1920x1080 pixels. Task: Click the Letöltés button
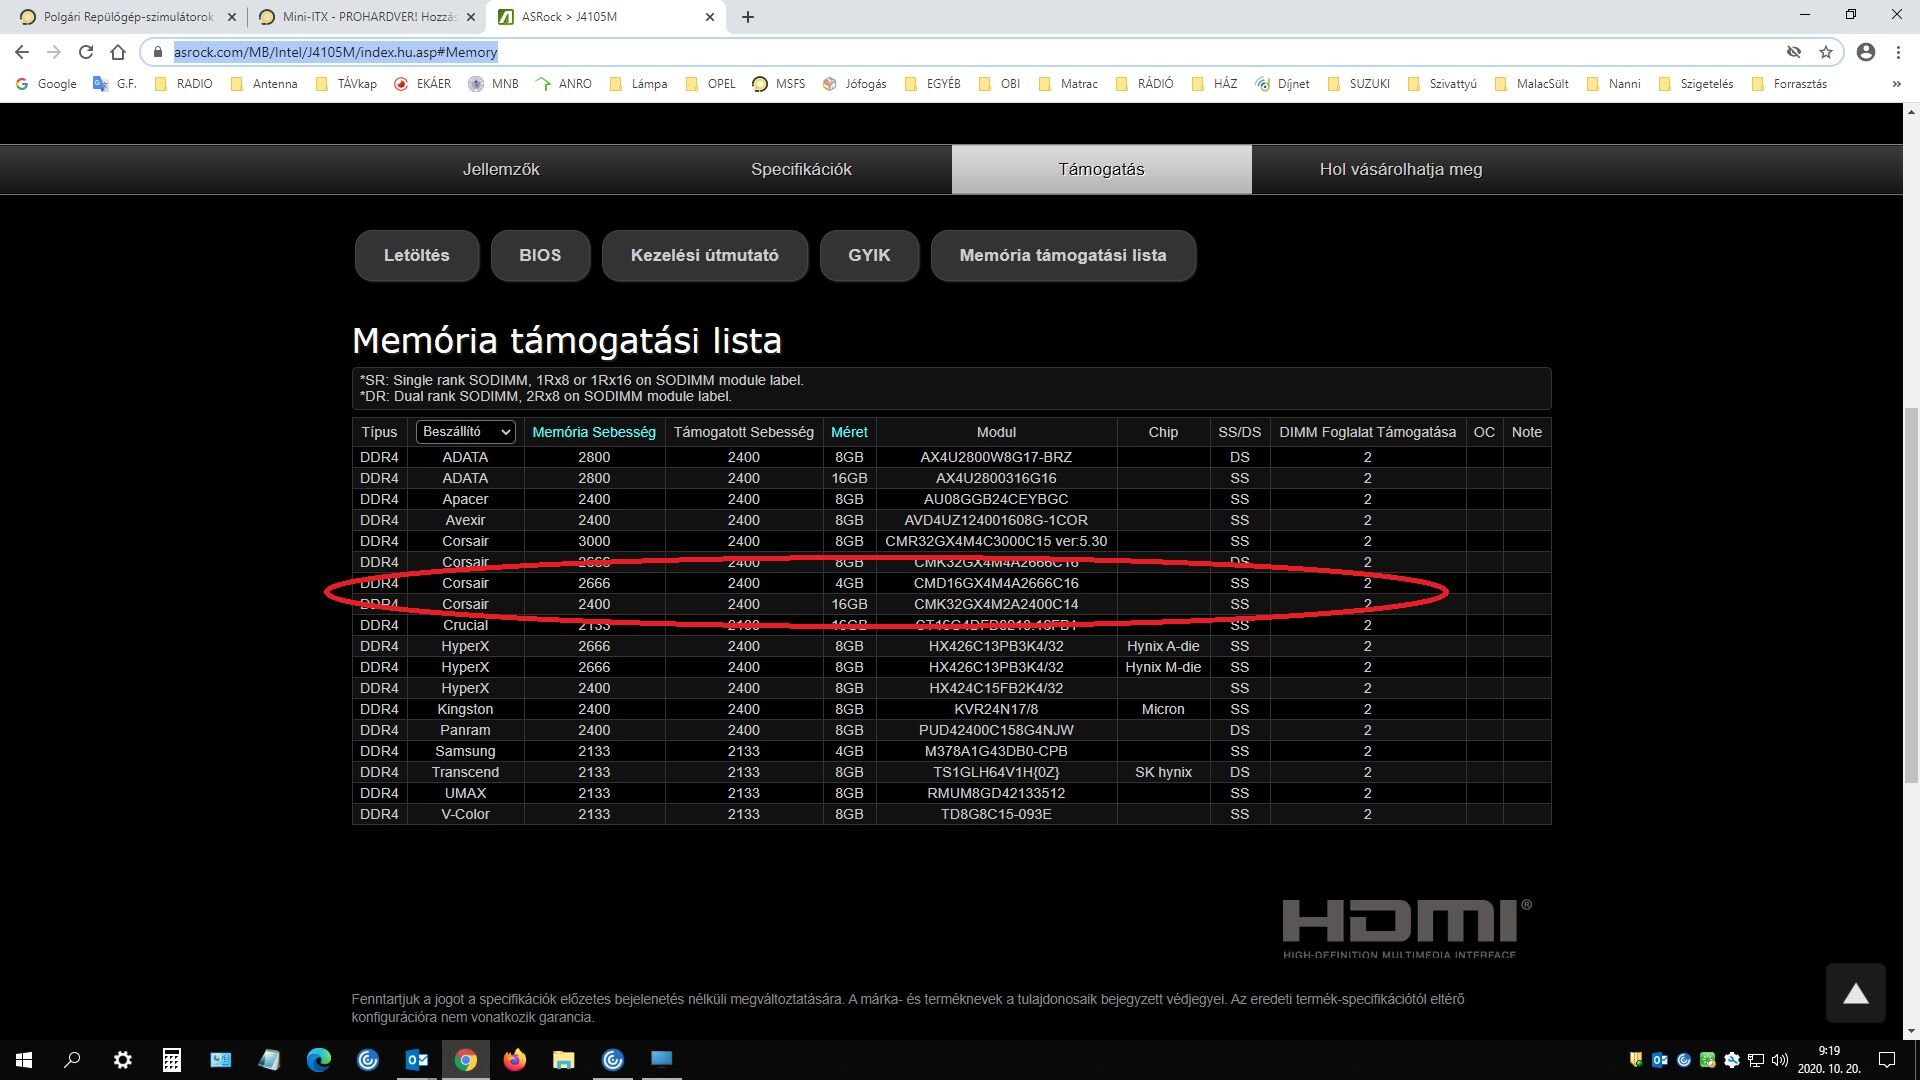[x=417, y=256]
